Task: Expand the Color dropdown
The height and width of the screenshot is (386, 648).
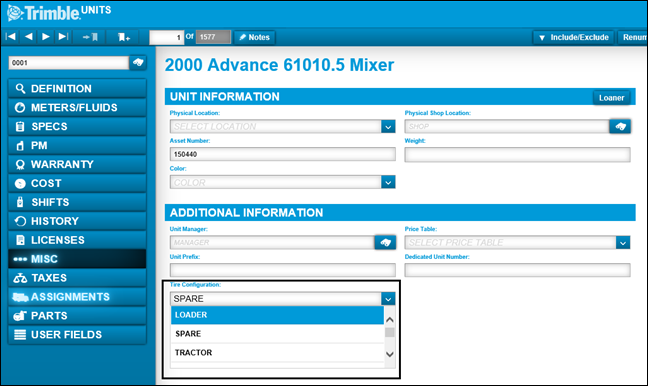Action: [x=388, y=182]
